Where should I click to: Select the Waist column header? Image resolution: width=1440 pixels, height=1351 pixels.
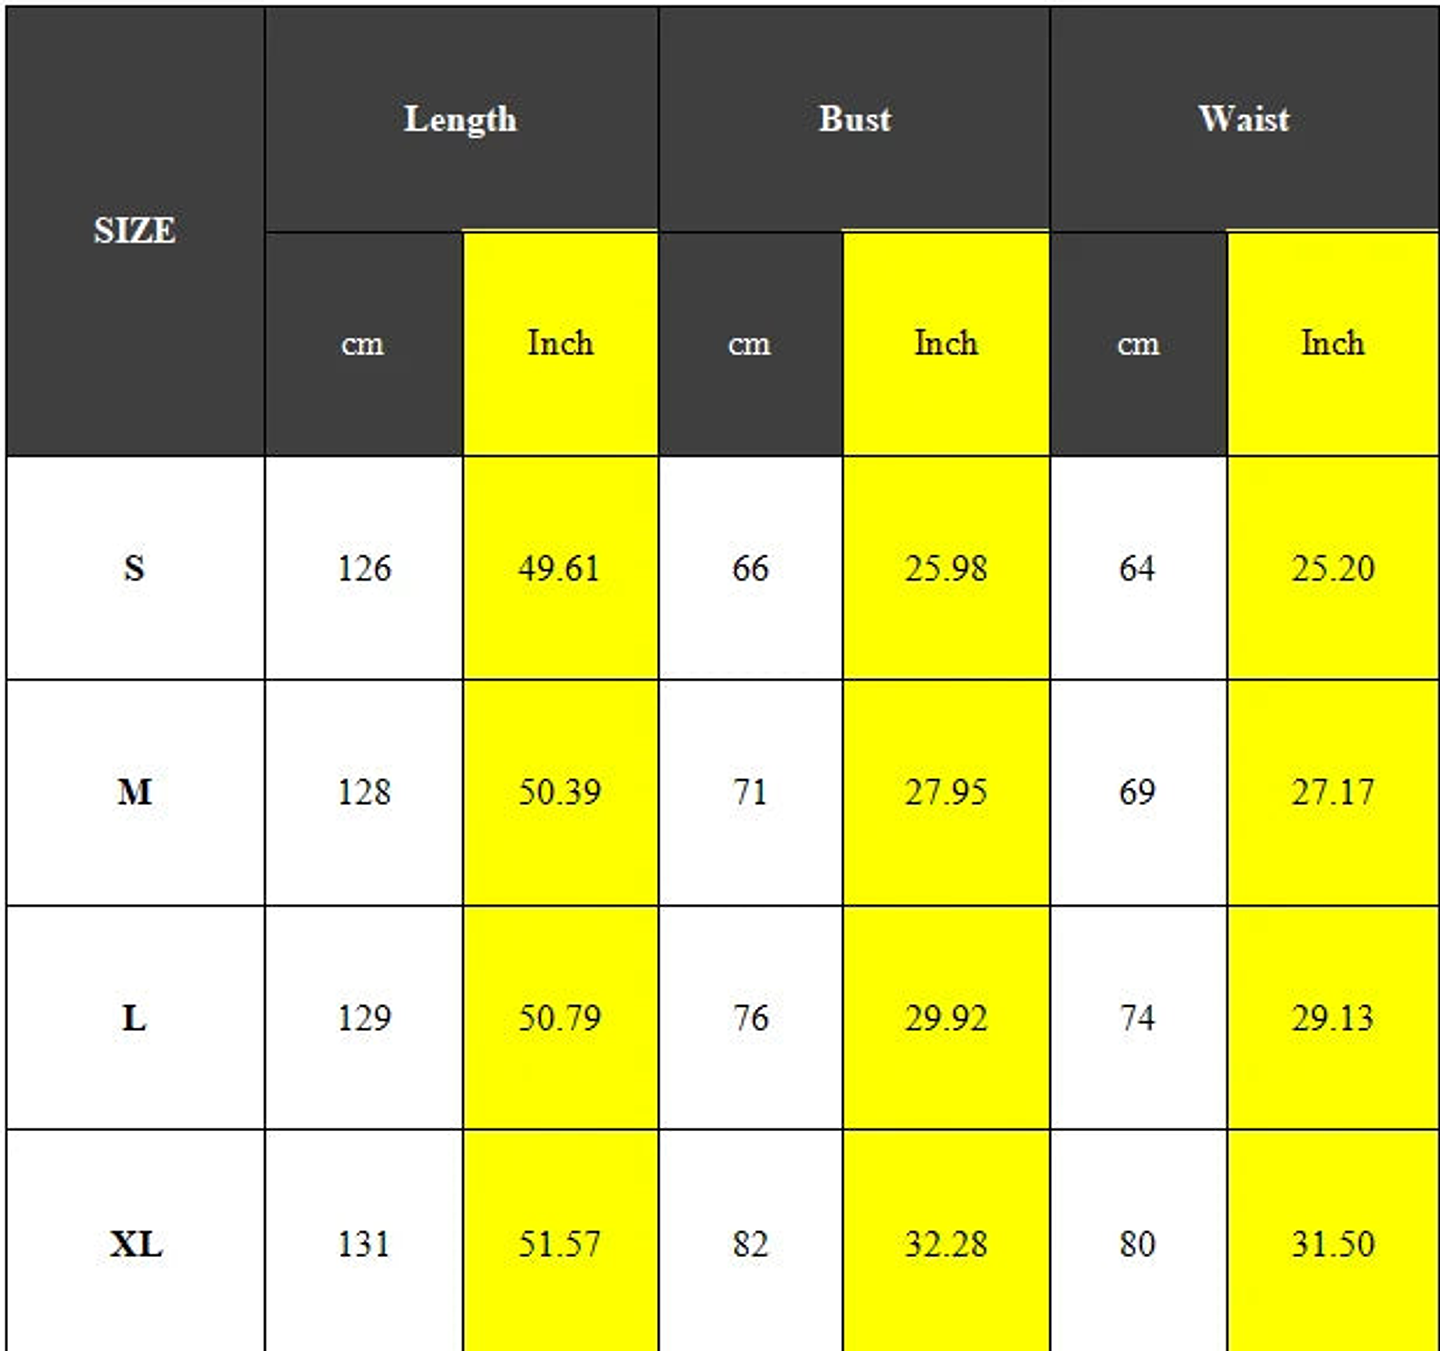[x=1244, y=120]
